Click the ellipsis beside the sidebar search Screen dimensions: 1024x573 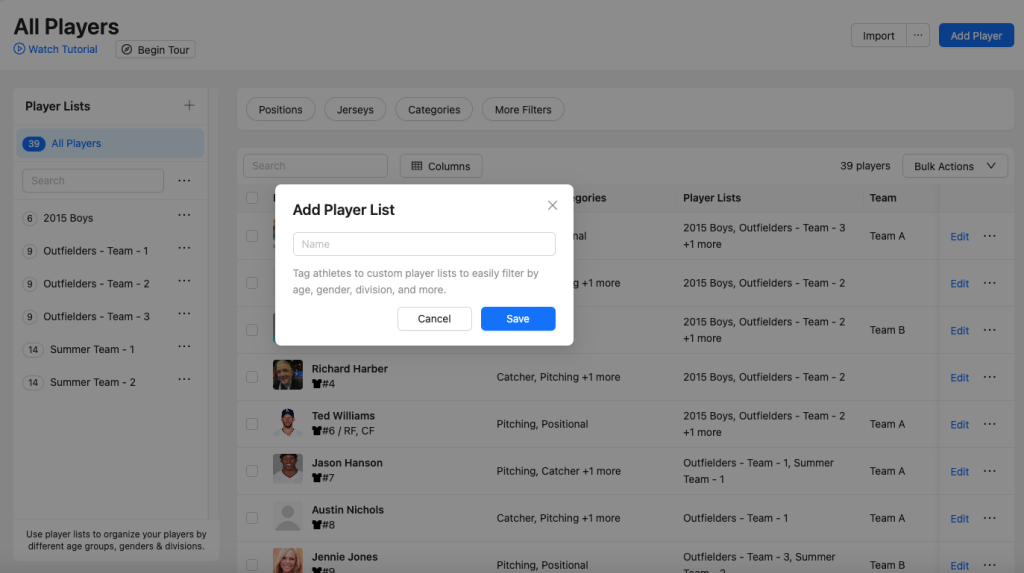click(184, 181)
